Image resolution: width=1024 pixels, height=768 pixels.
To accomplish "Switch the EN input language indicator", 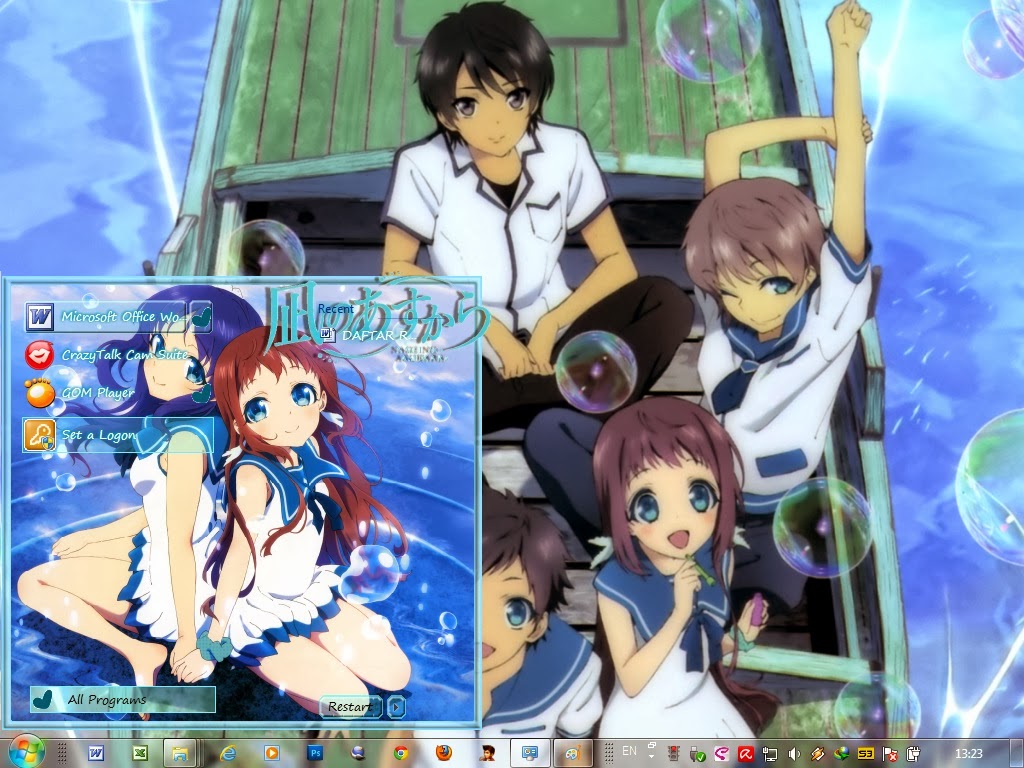I will click(630, 753).
